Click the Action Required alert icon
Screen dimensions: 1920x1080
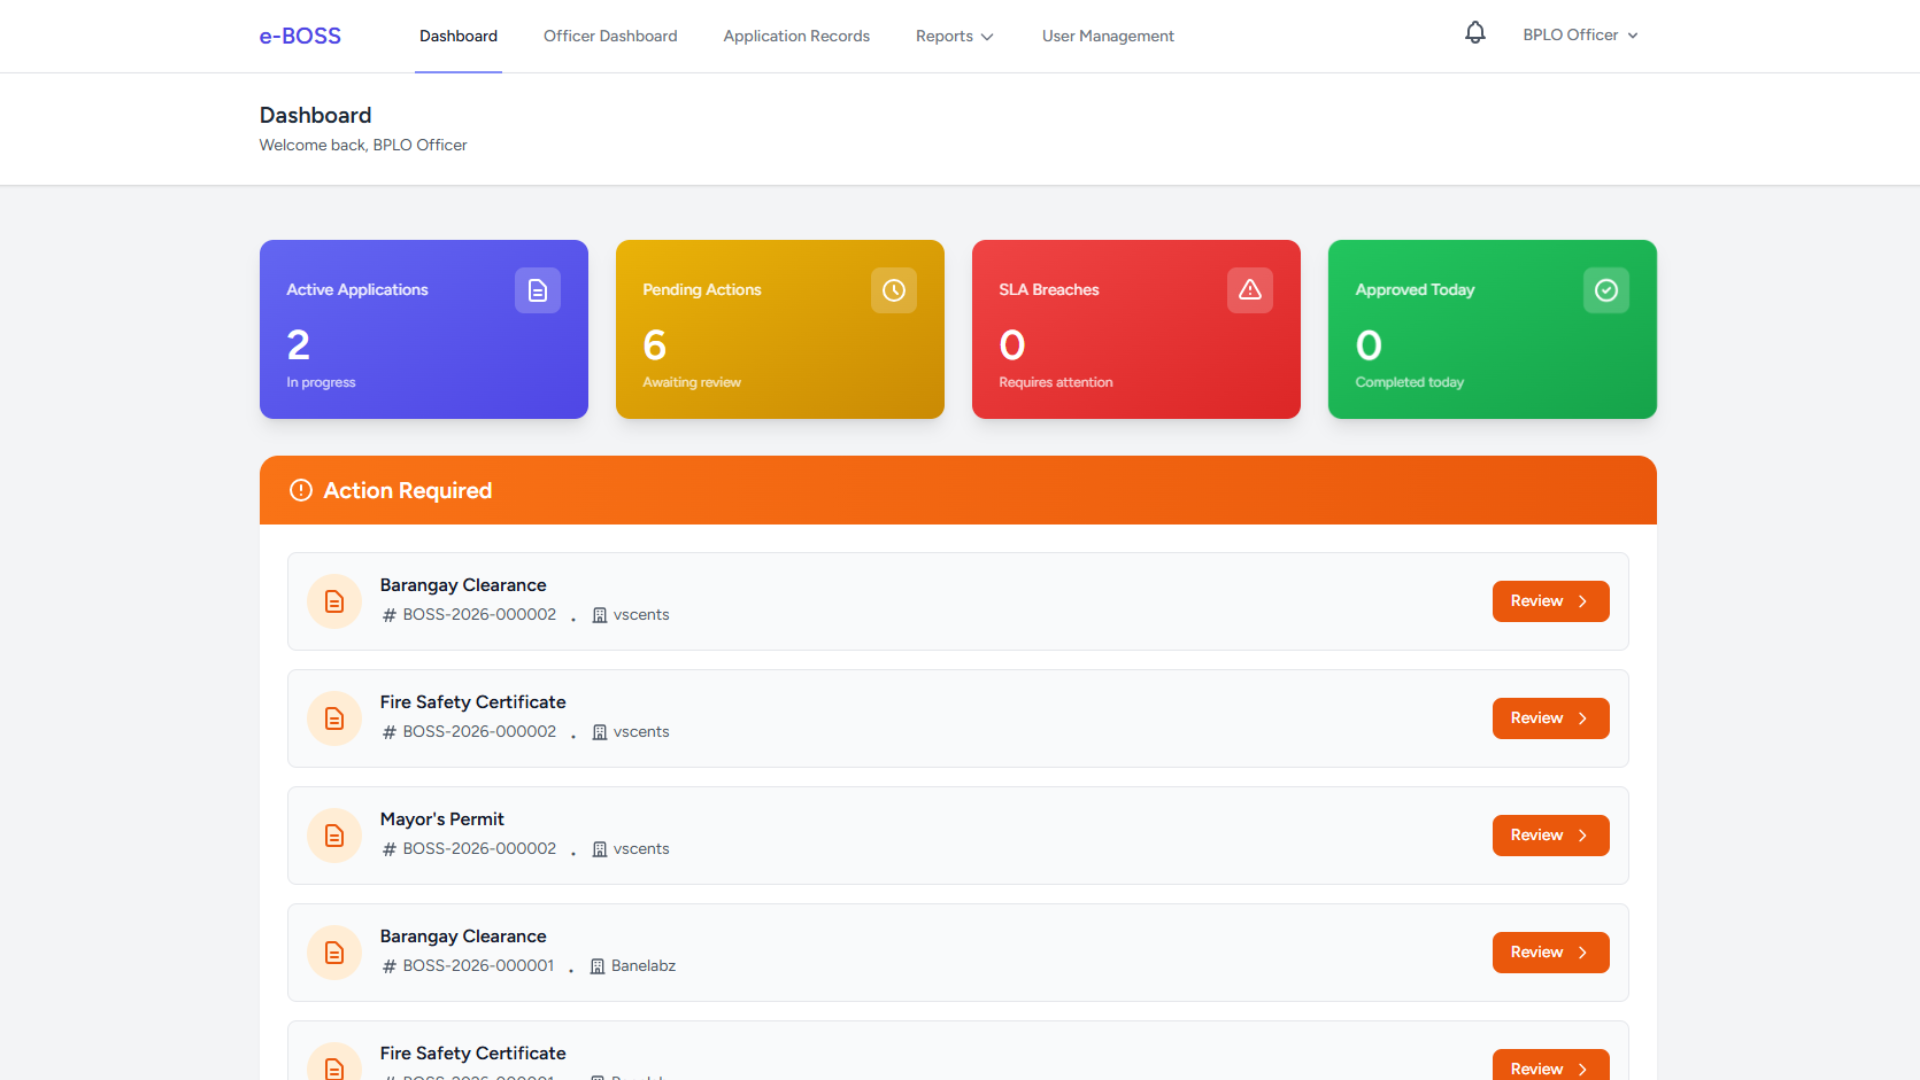tap(301, 490)
